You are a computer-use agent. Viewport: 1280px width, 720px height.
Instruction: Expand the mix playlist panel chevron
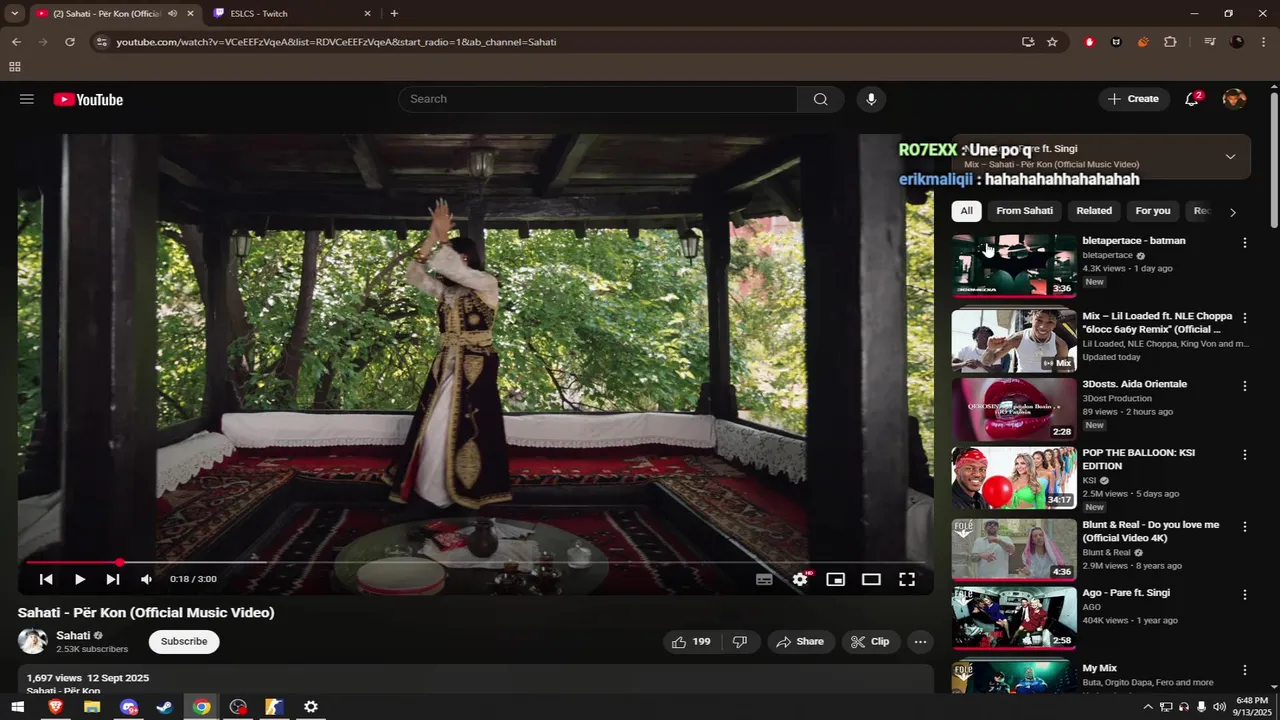(x=1230, y=157)
